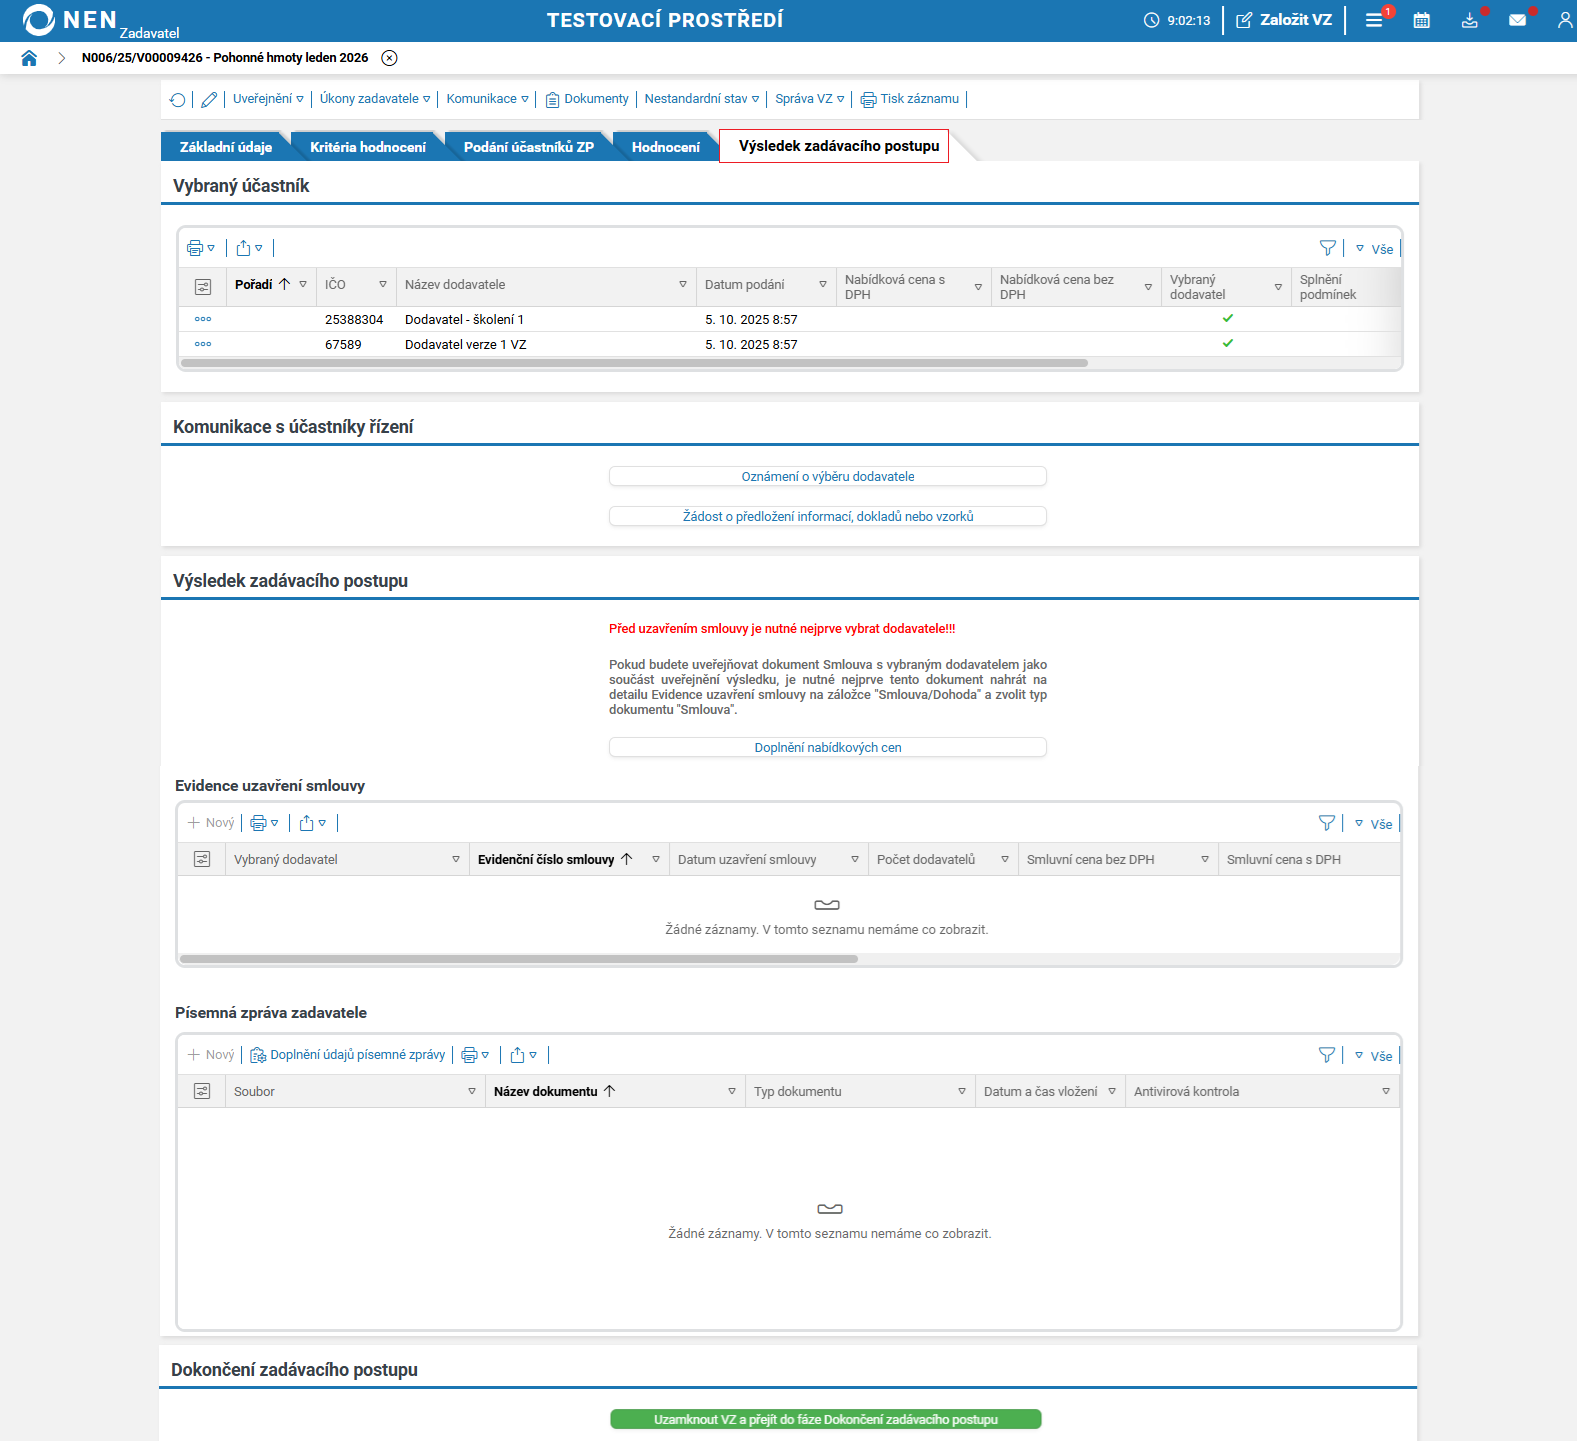Click Žádost o předložení informací button

click(x=828, y=517)
